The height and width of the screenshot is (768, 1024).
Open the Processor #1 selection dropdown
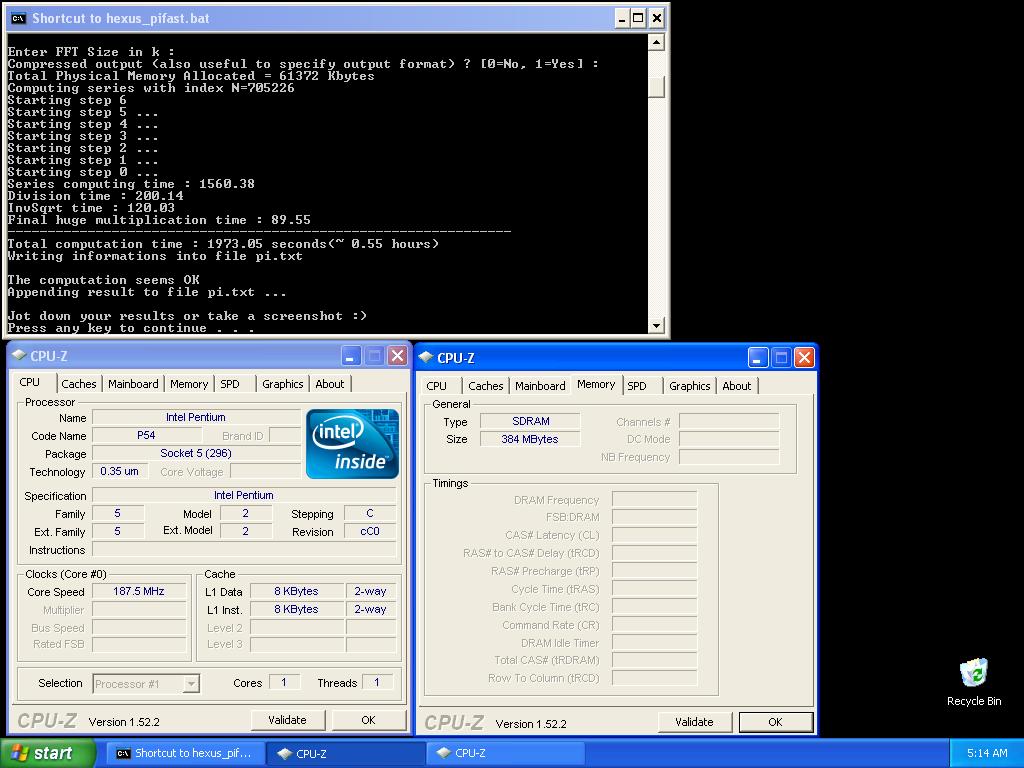point(146,684)
